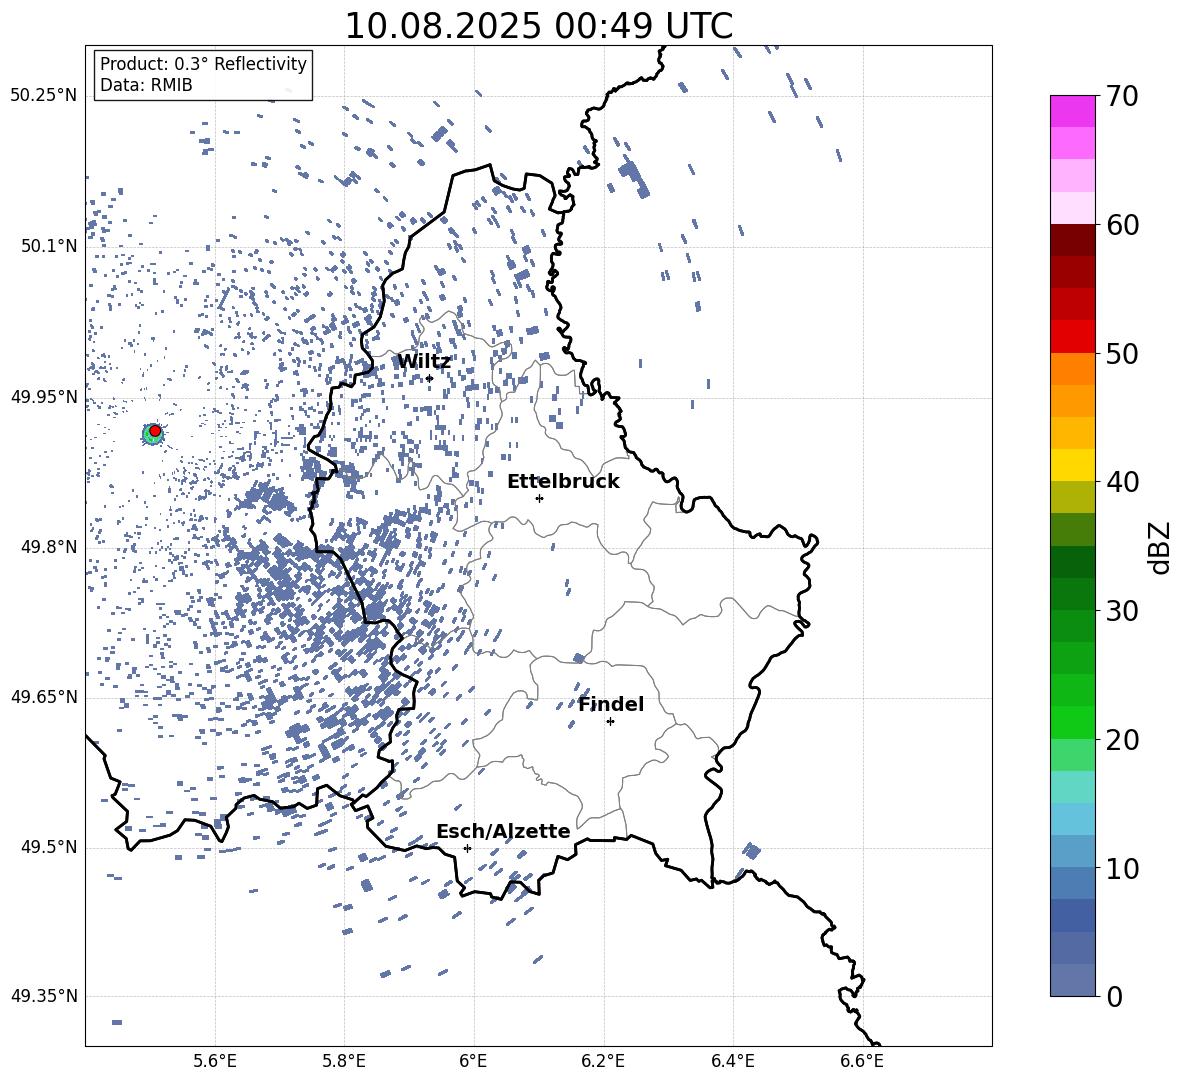
Task: Click the colorbar tick label '20'
Action: (1122, 740)
